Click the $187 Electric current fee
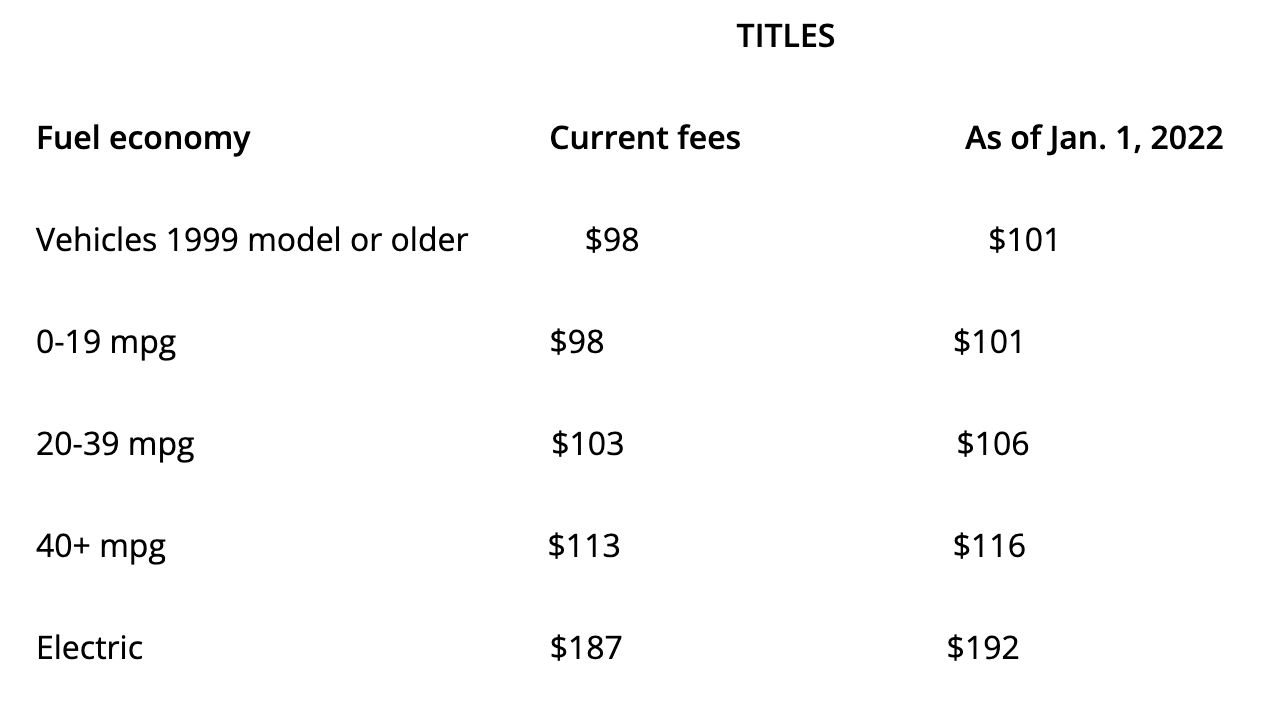The image size is (1274, 712). click(586, 648)
